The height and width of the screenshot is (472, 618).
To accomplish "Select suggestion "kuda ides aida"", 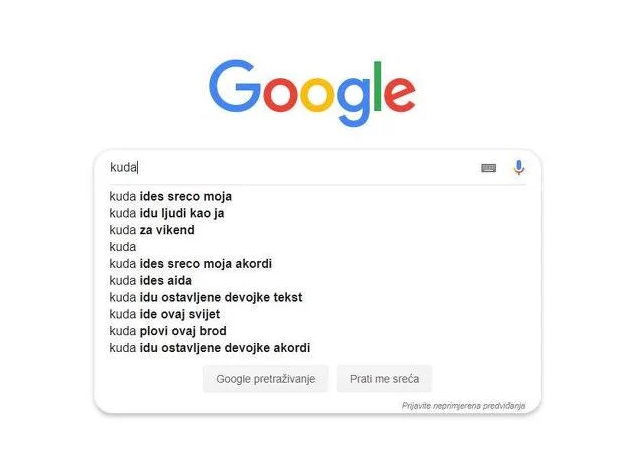I will click(x=151, y=281).
